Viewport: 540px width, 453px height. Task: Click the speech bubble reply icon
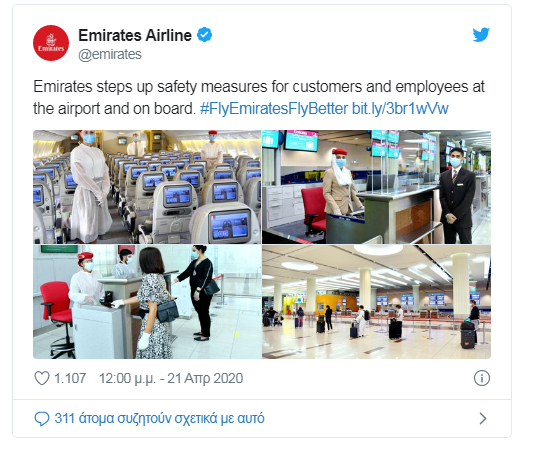(x=42, y=419)
